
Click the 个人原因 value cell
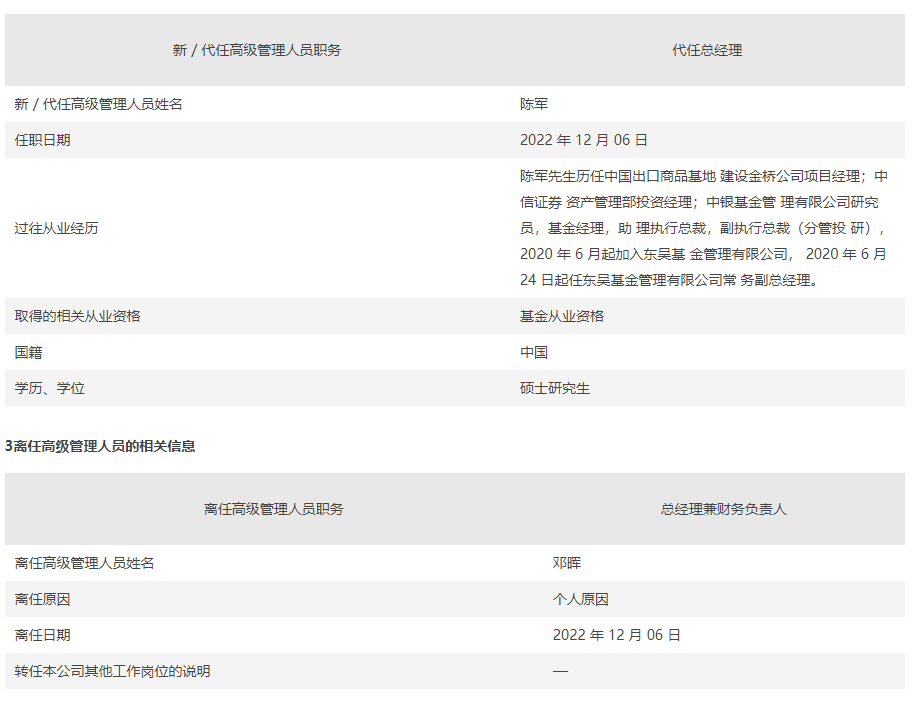pos(581,599)
